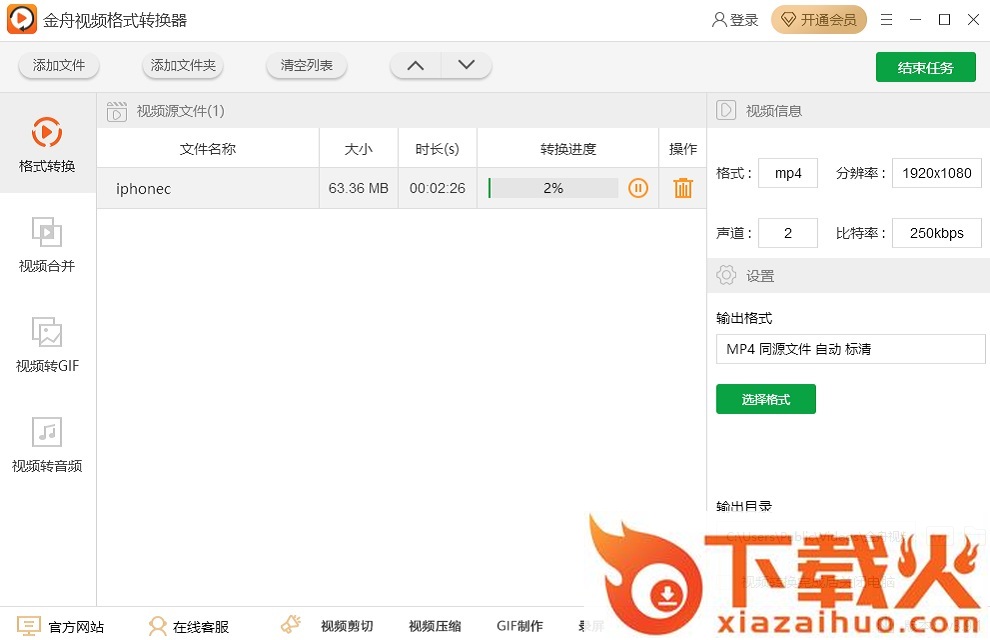
Task: Open the 视频压缩 tool link
Action: pos(434,626)
